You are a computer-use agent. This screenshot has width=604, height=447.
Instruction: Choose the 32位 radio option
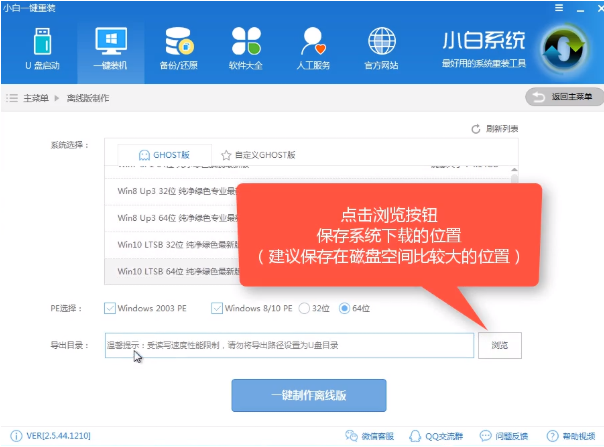[x=304, y=308]
